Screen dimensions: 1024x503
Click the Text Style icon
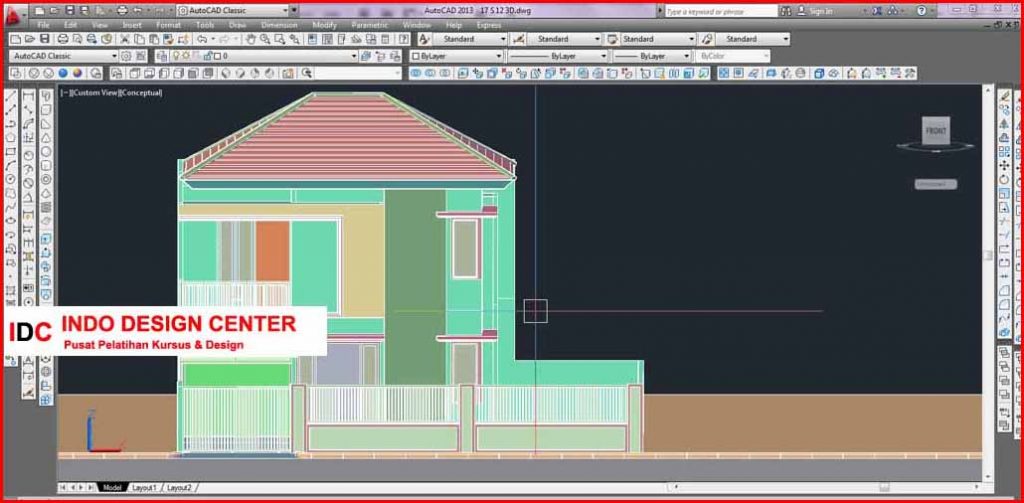click(x=424, y=39)
